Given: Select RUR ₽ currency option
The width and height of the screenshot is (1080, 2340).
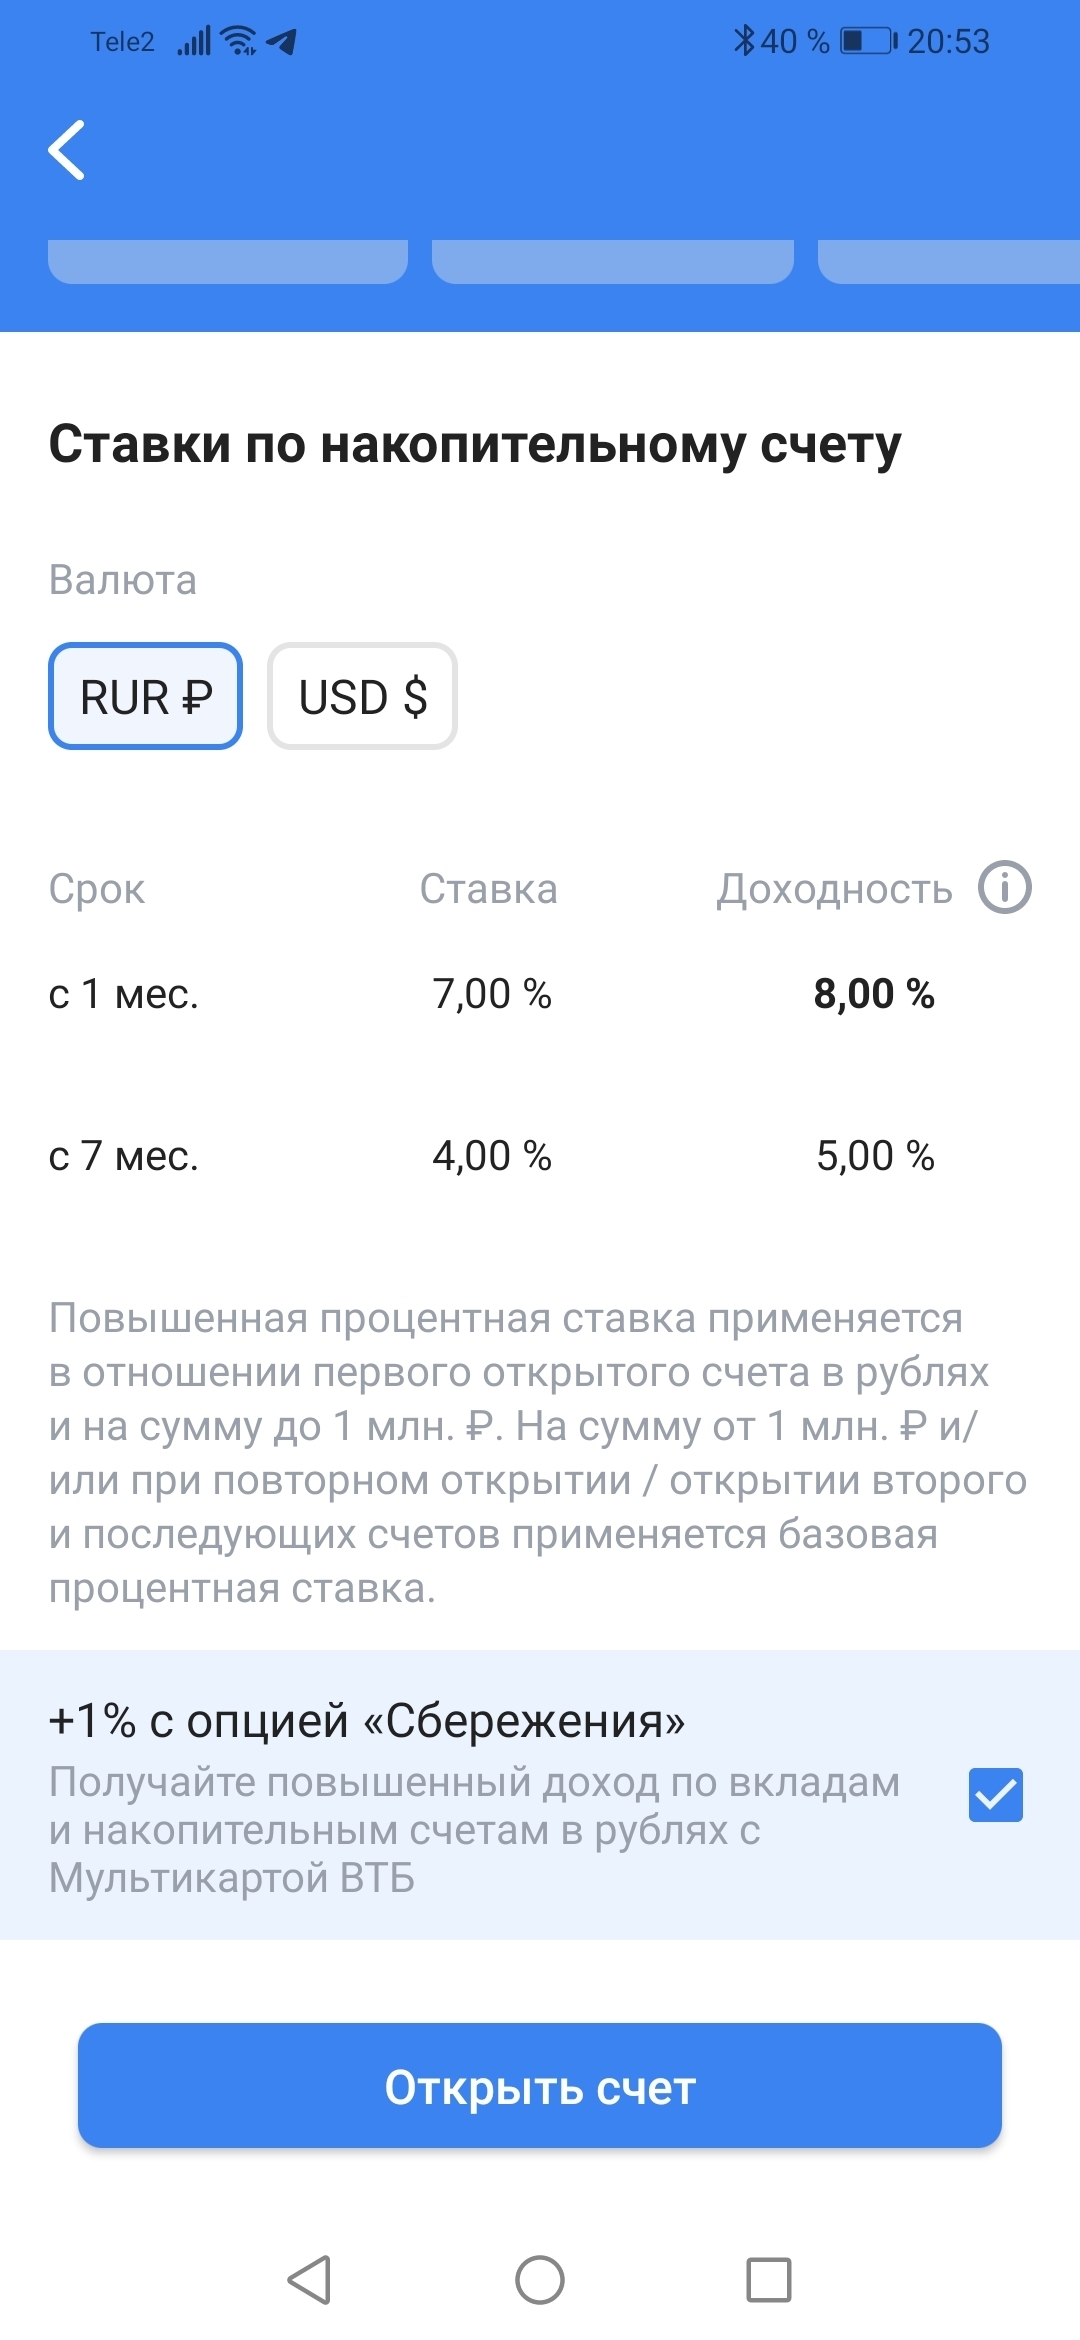Looking at the screenshot, I should pyautogui.click(x=146, y=696).
